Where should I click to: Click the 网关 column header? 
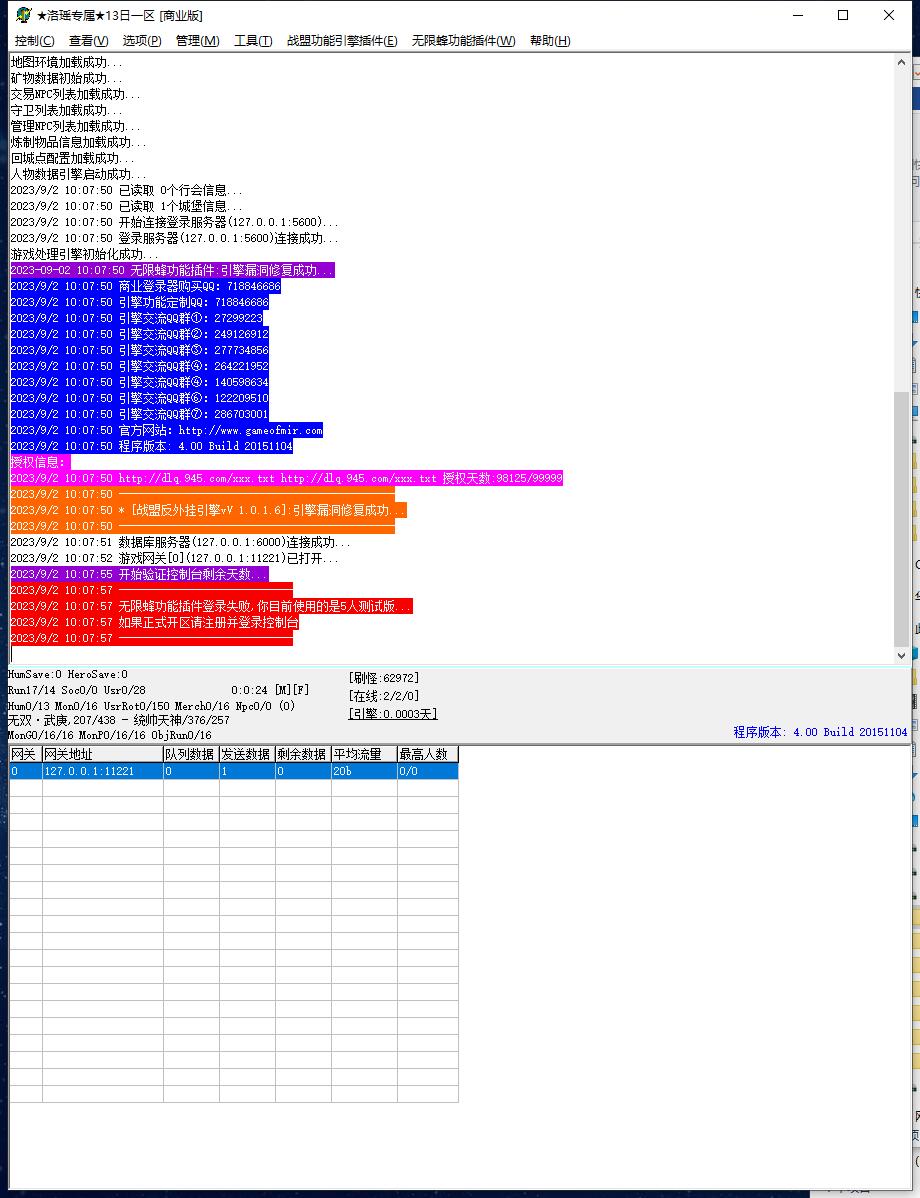tap(25, 754)
